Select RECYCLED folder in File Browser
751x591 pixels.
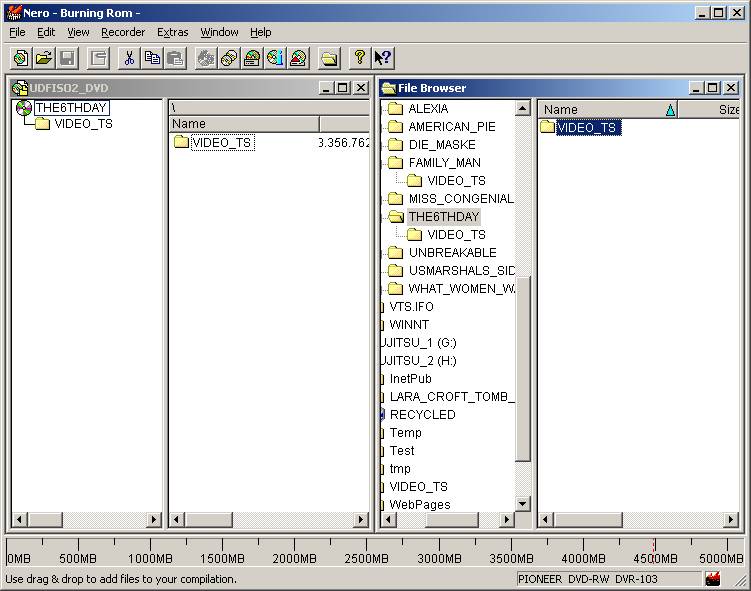(x=422, y=415)
